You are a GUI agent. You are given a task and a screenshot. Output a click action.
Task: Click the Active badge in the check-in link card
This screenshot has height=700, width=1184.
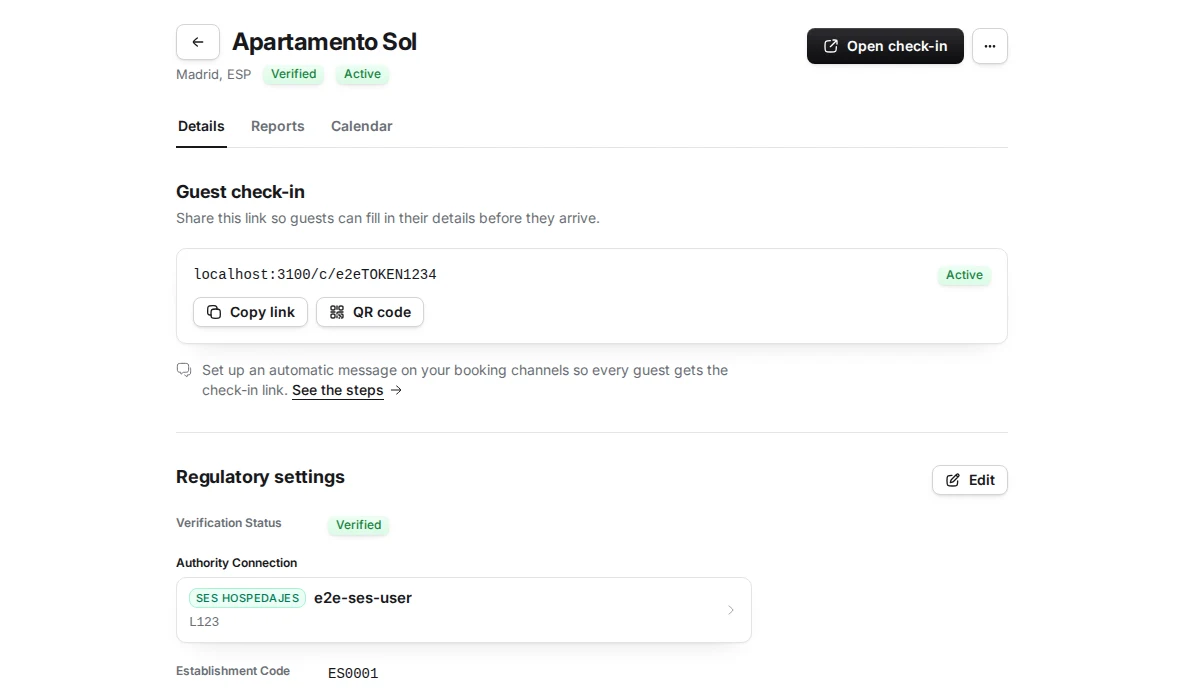coord(964,275)
